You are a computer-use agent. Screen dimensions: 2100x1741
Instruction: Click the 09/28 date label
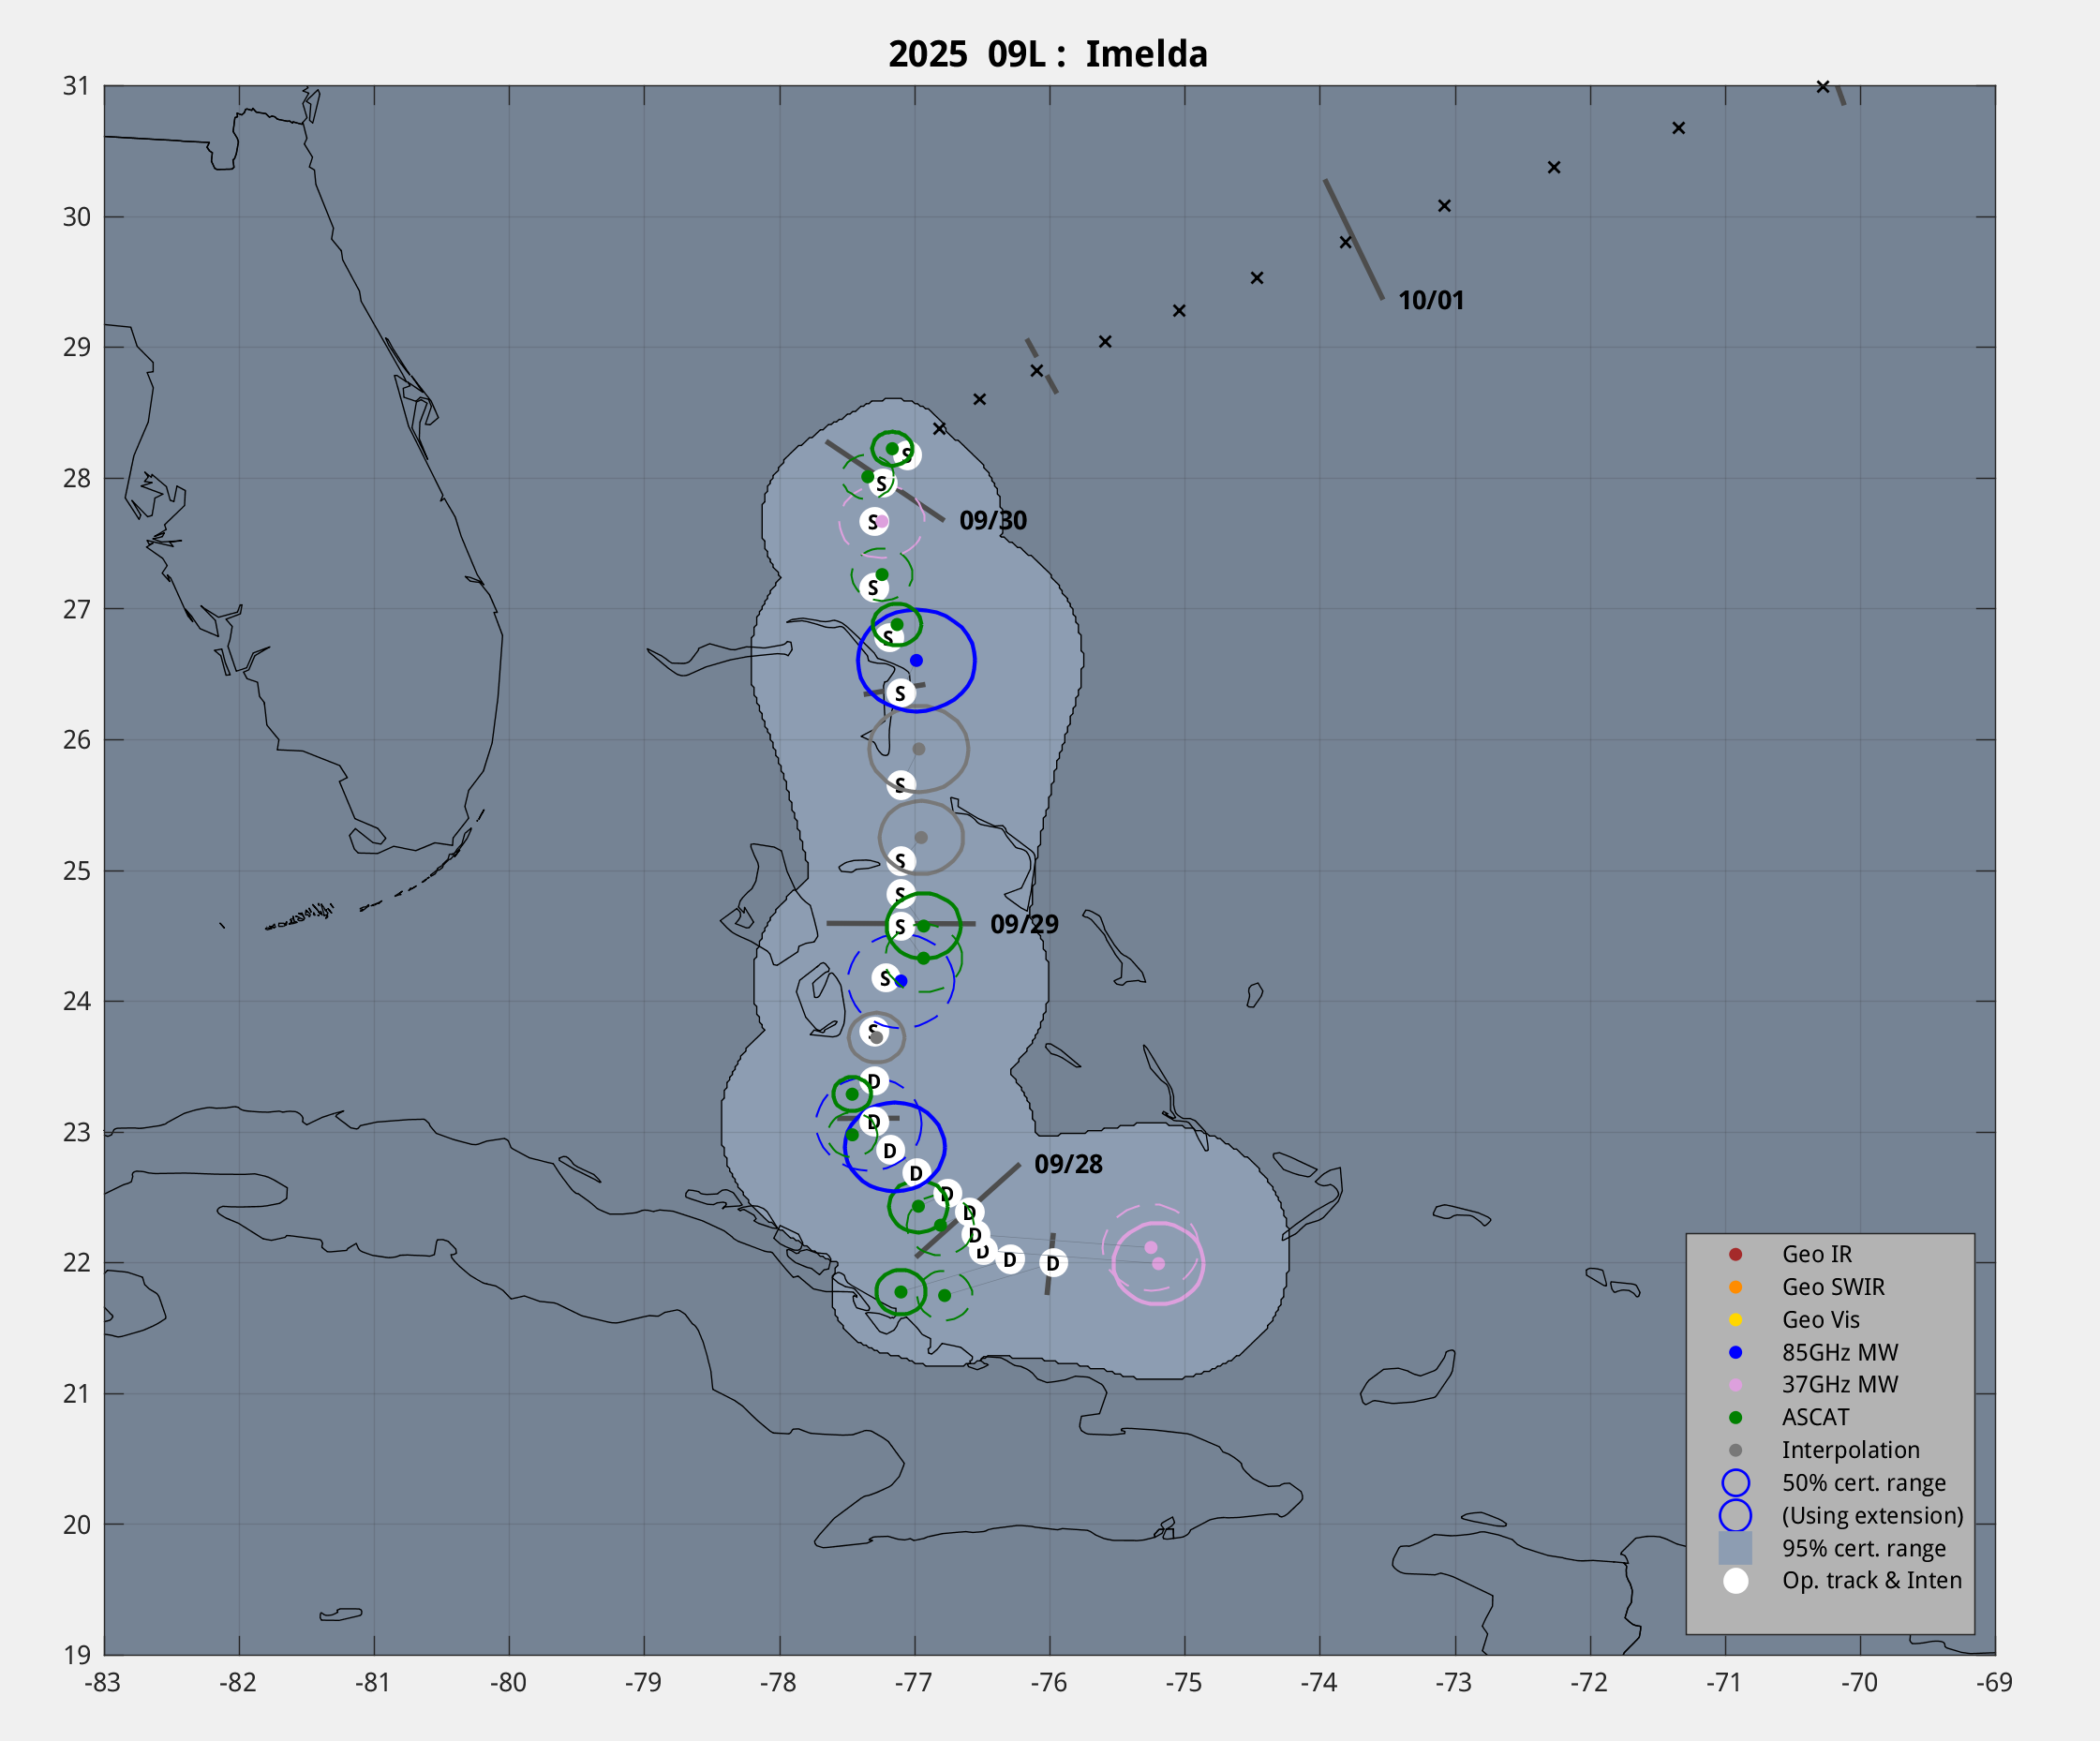[x=1067, y=1164]
